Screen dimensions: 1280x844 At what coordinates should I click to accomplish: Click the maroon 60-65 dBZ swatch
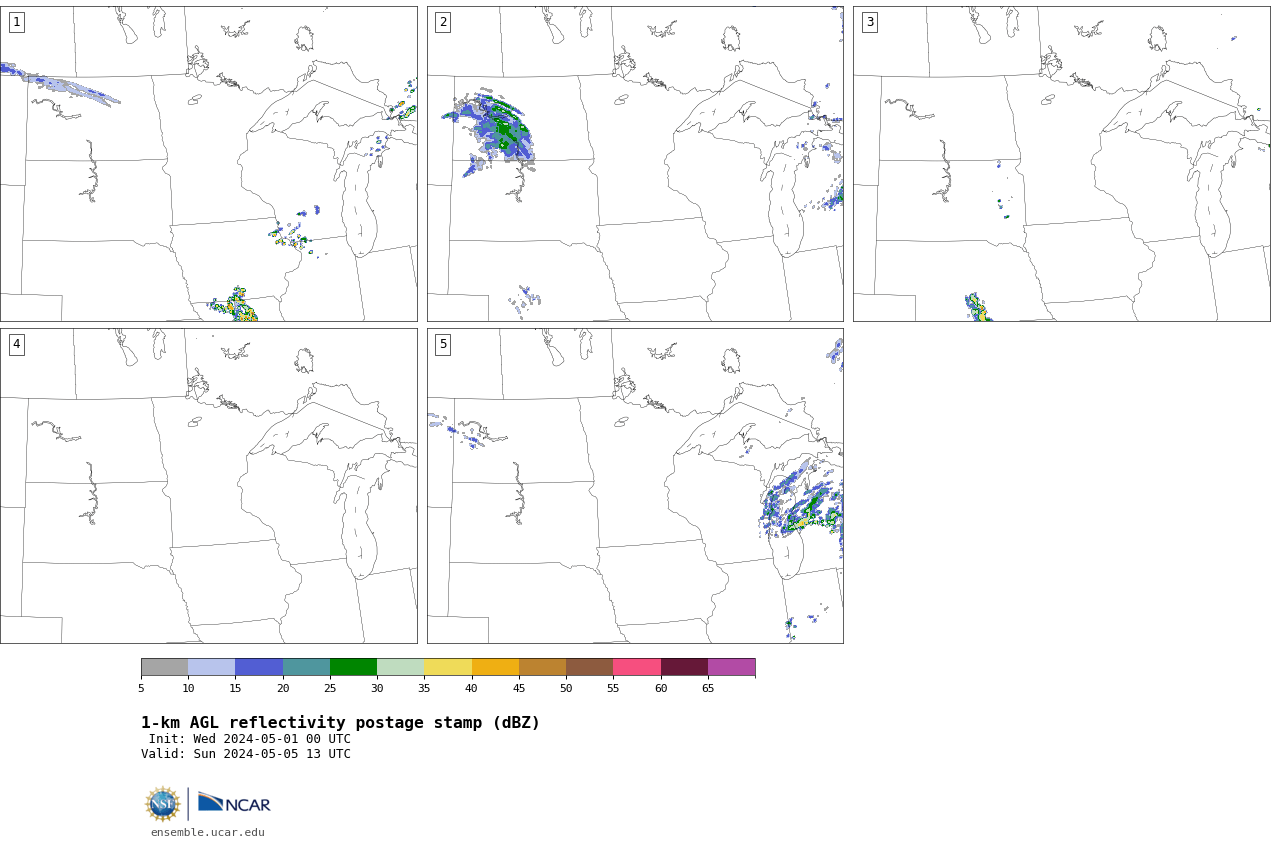click(684, 667)
